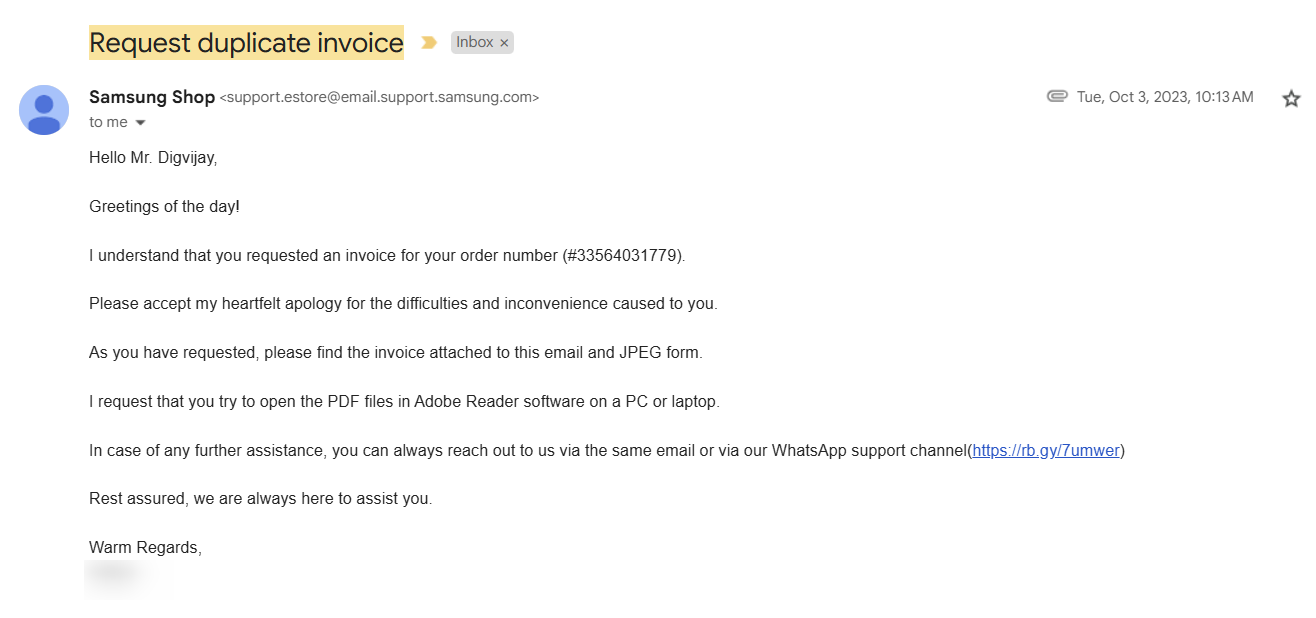Click the paperclip attachment icon
Image resolution: width=1316 pixels, height=618 pixels.
[1057, 97]
